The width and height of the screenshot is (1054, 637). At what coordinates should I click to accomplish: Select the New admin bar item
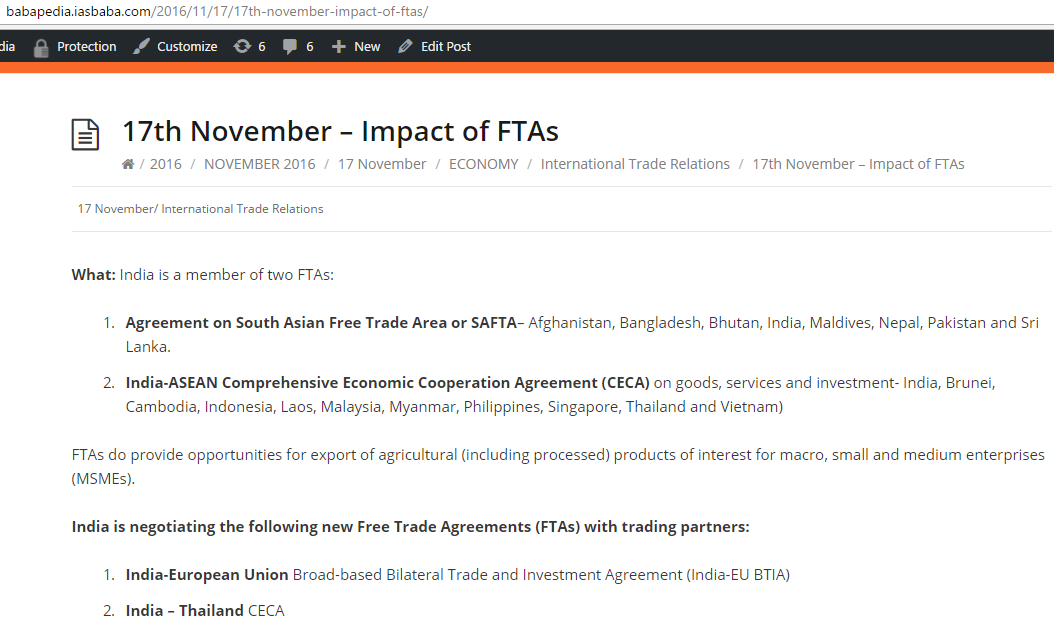point(356,46)
